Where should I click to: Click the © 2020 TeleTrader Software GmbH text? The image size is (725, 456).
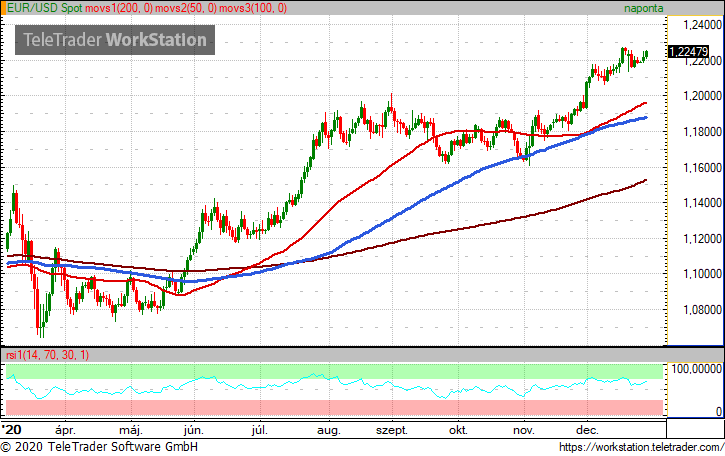point(99,447)
